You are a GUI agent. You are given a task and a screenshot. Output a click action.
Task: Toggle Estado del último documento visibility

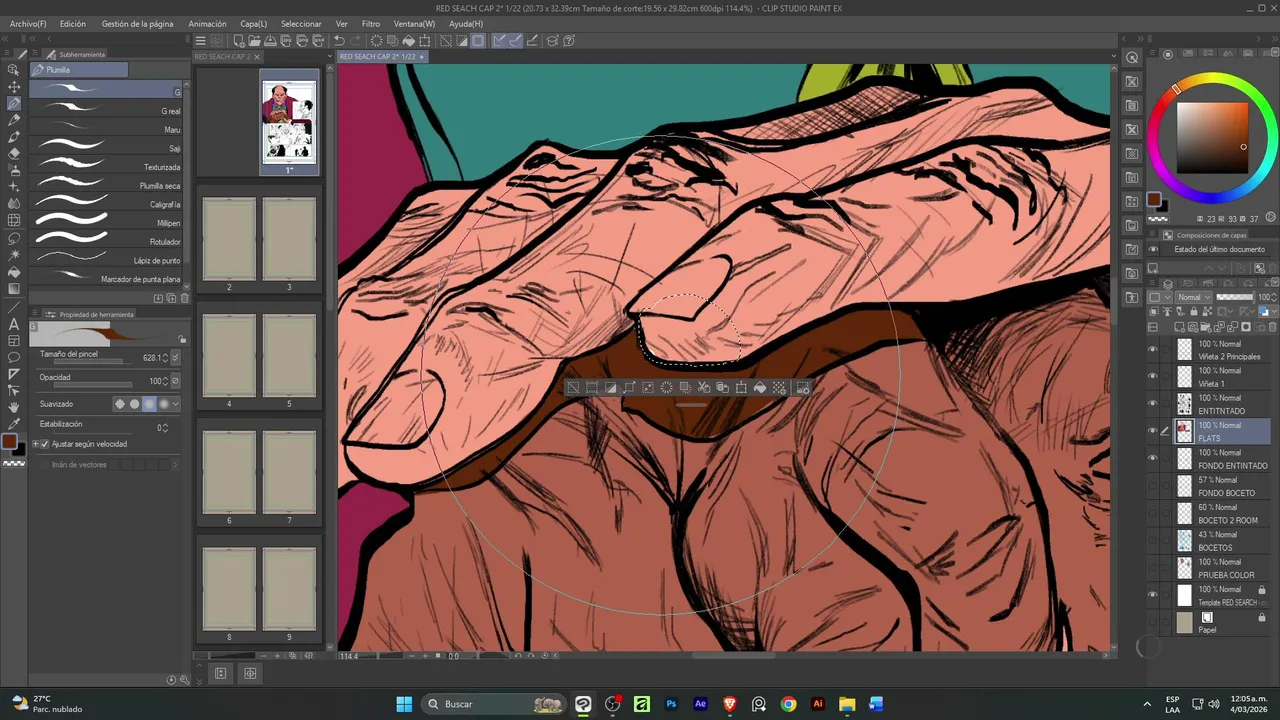[x=1153, y=249]
